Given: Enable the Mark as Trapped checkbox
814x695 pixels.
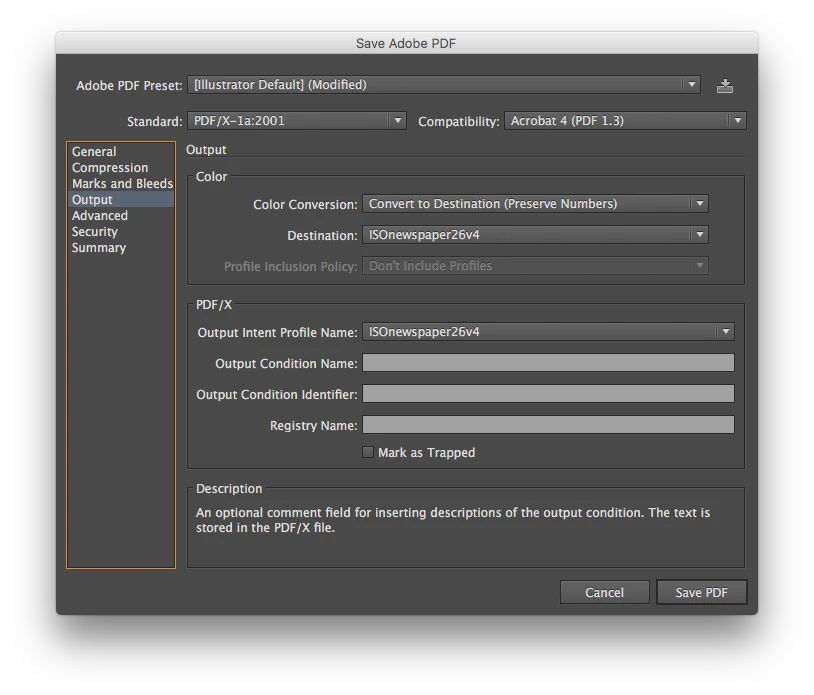Looking at the screenshot, I should point(368,452).
